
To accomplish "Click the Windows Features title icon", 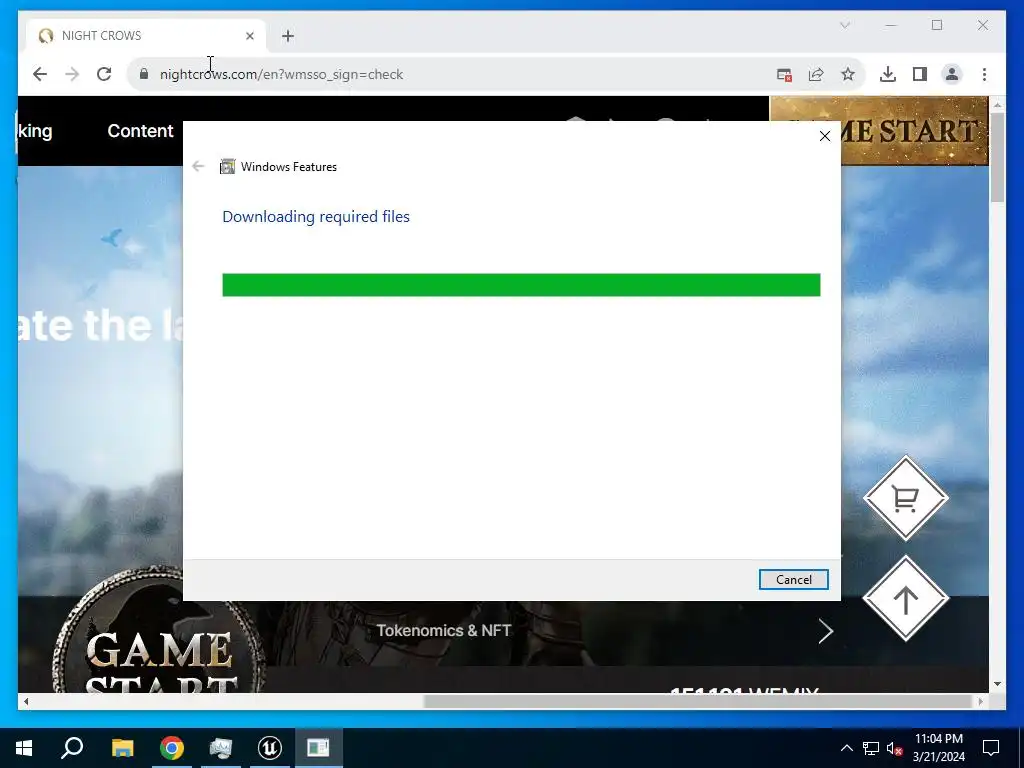I will (227, 167).
